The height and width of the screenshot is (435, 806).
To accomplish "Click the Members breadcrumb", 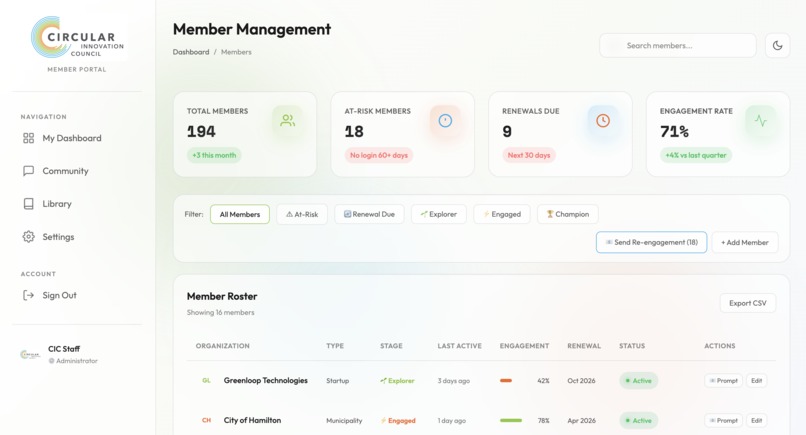I will (236, 52).
